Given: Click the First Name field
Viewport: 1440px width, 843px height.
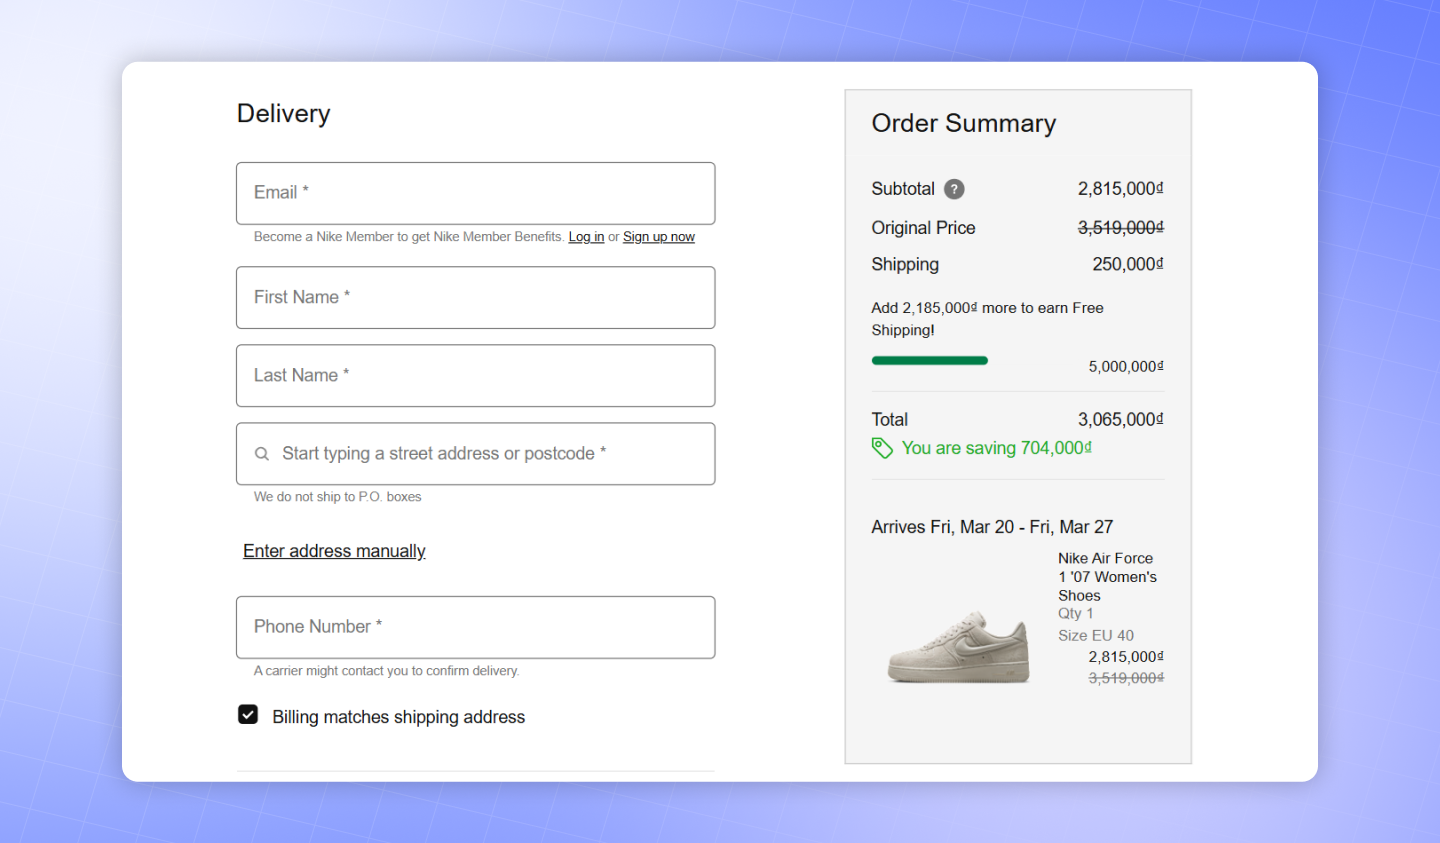Looking at the screenshot, I should [x=475, y=297].
